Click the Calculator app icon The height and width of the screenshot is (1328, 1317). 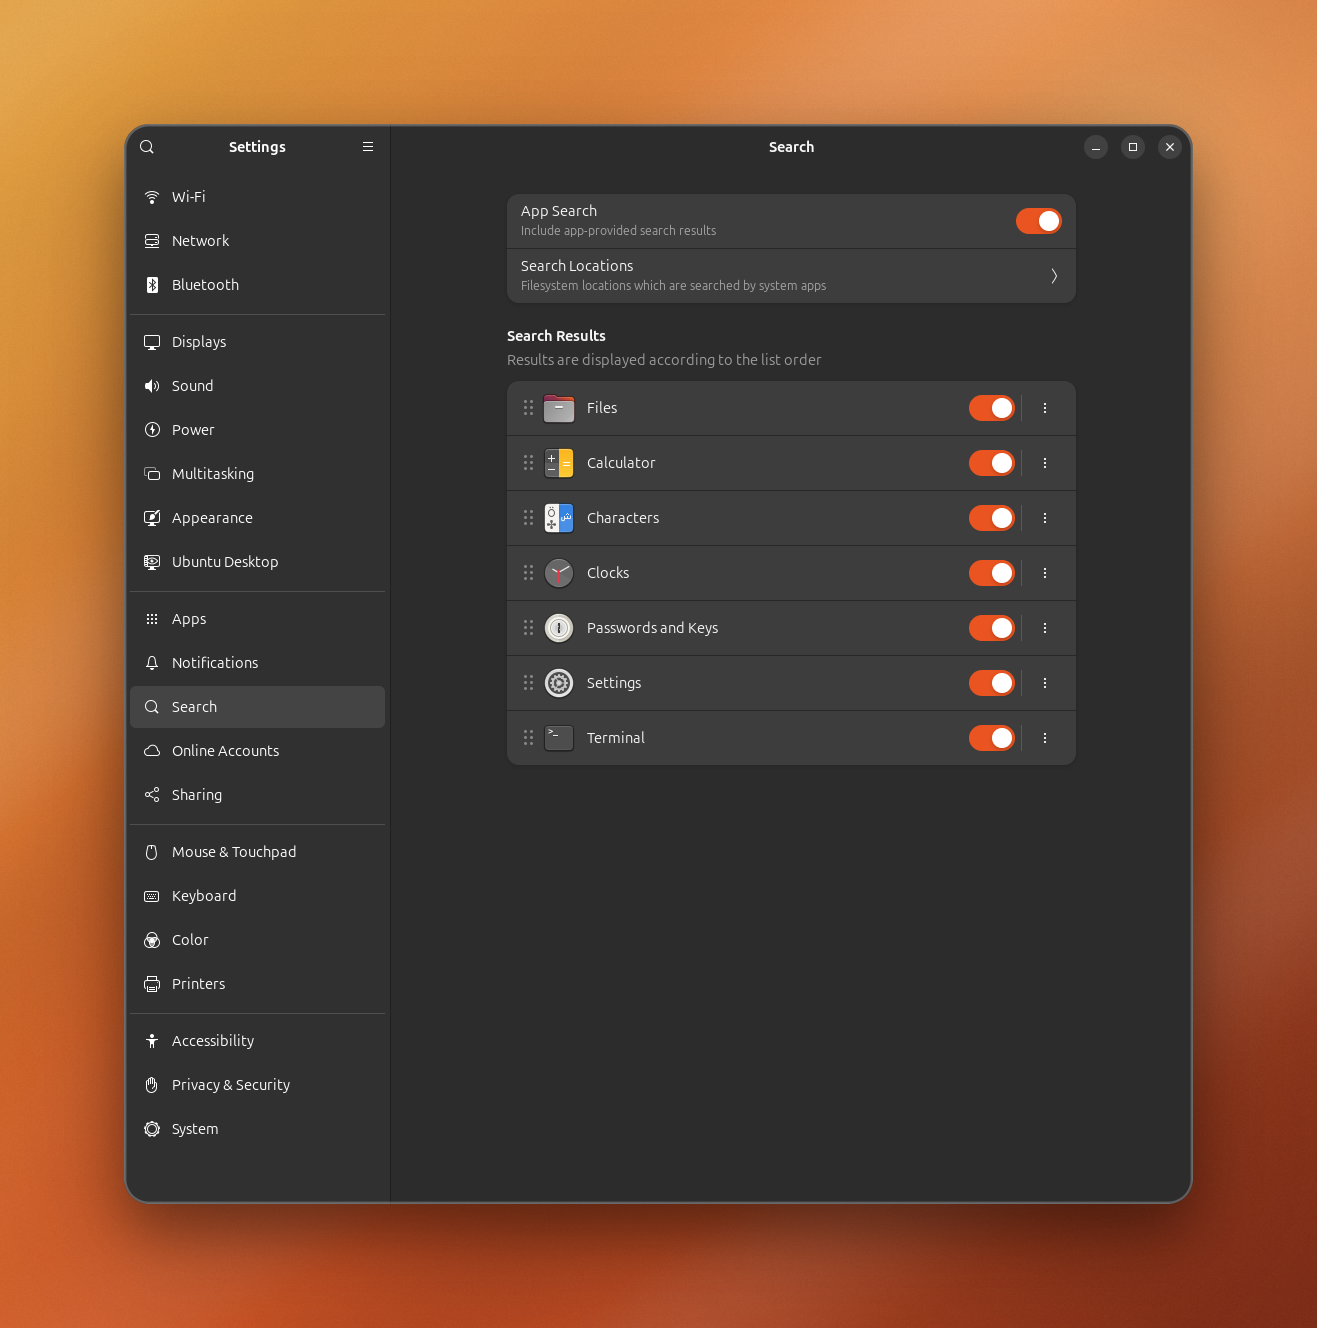pyautogui.click(x=559, y=463)
